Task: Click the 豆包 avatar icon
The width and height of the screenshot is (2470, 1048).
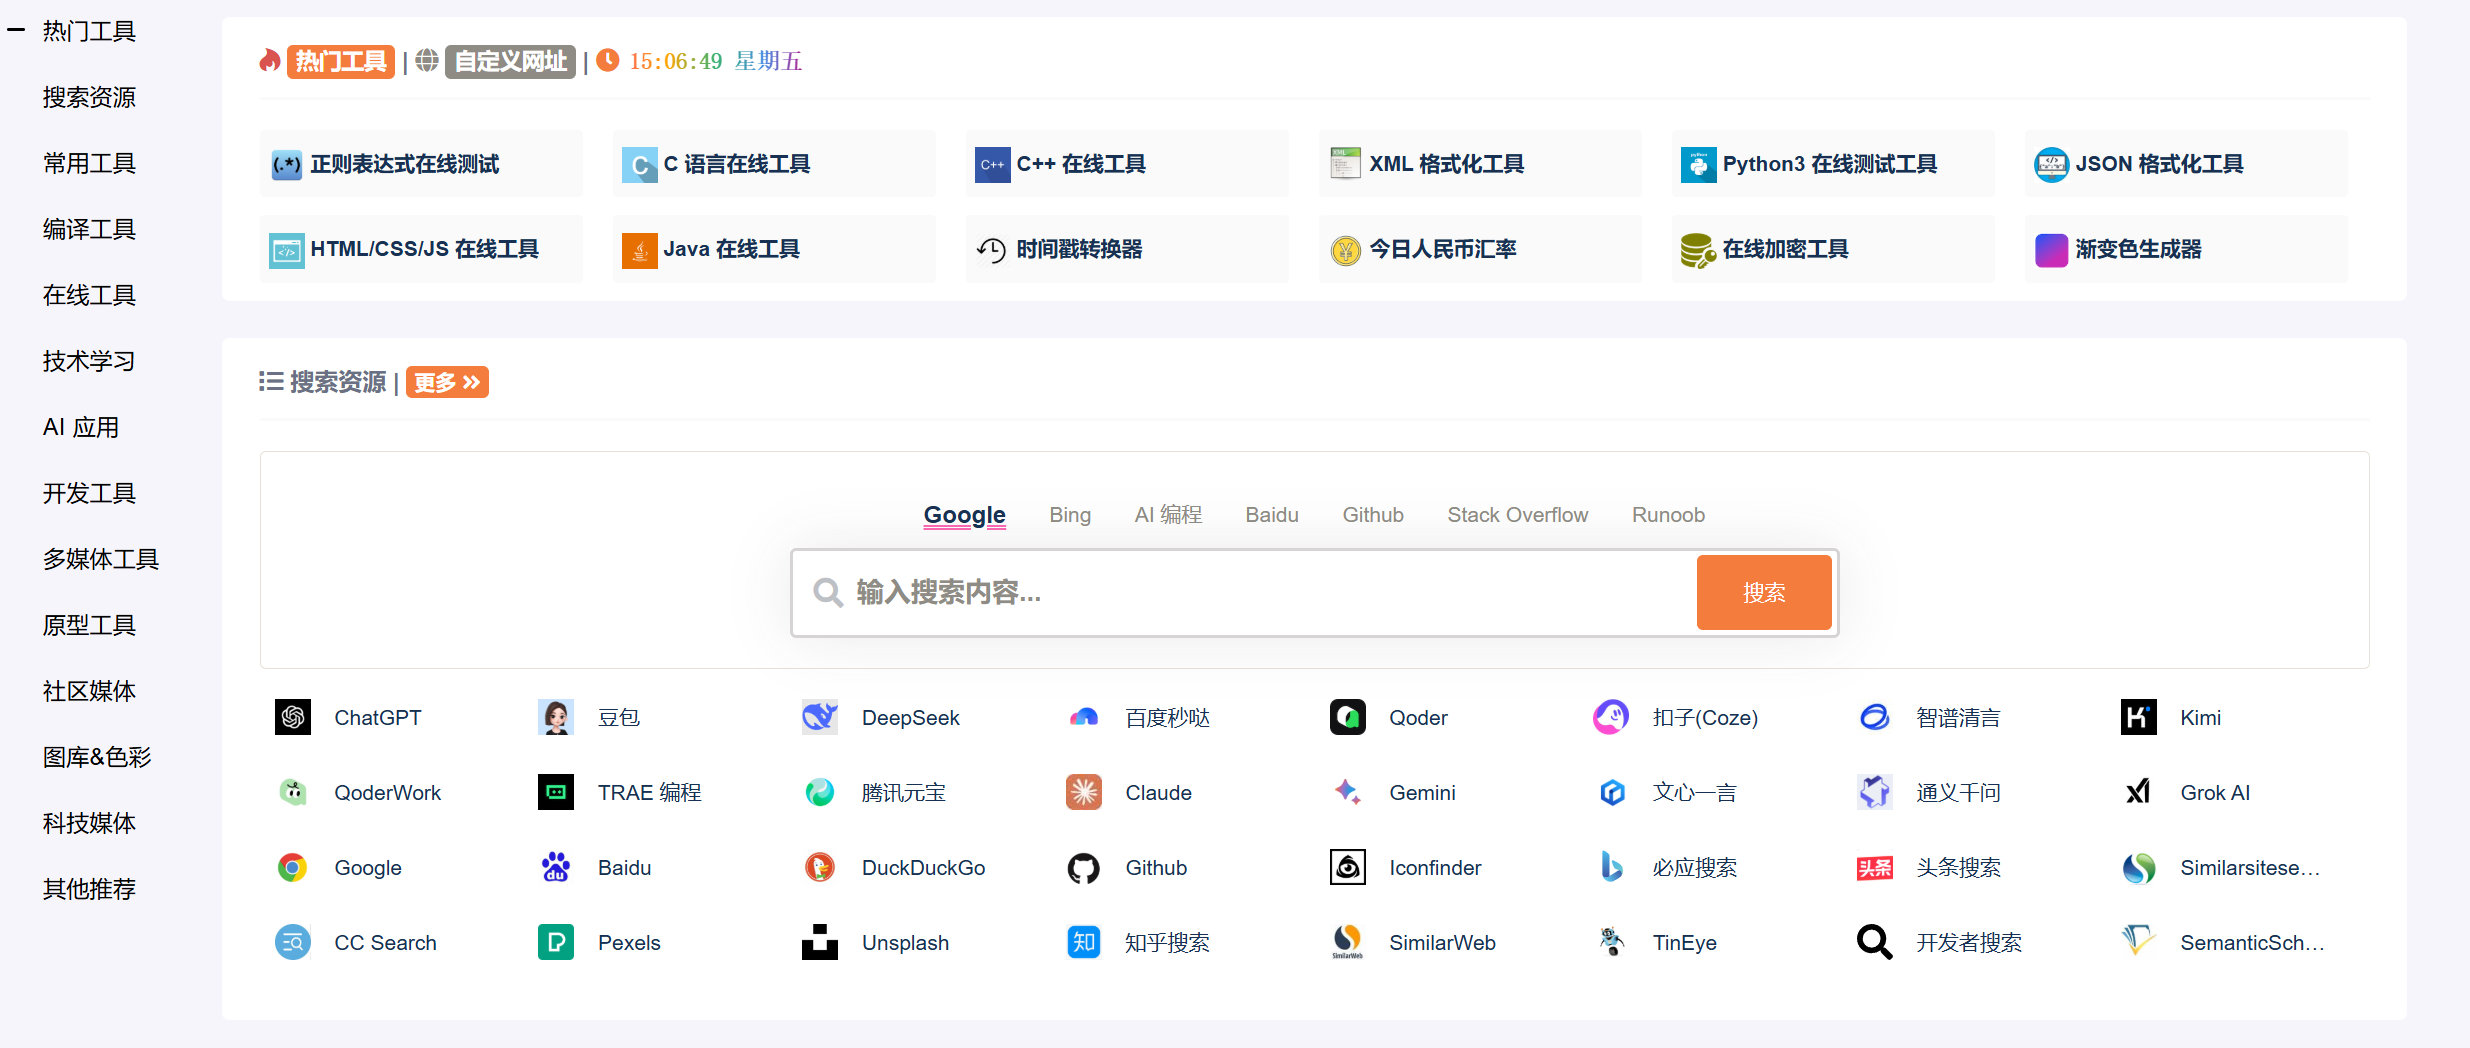Action: pos(556,717)
